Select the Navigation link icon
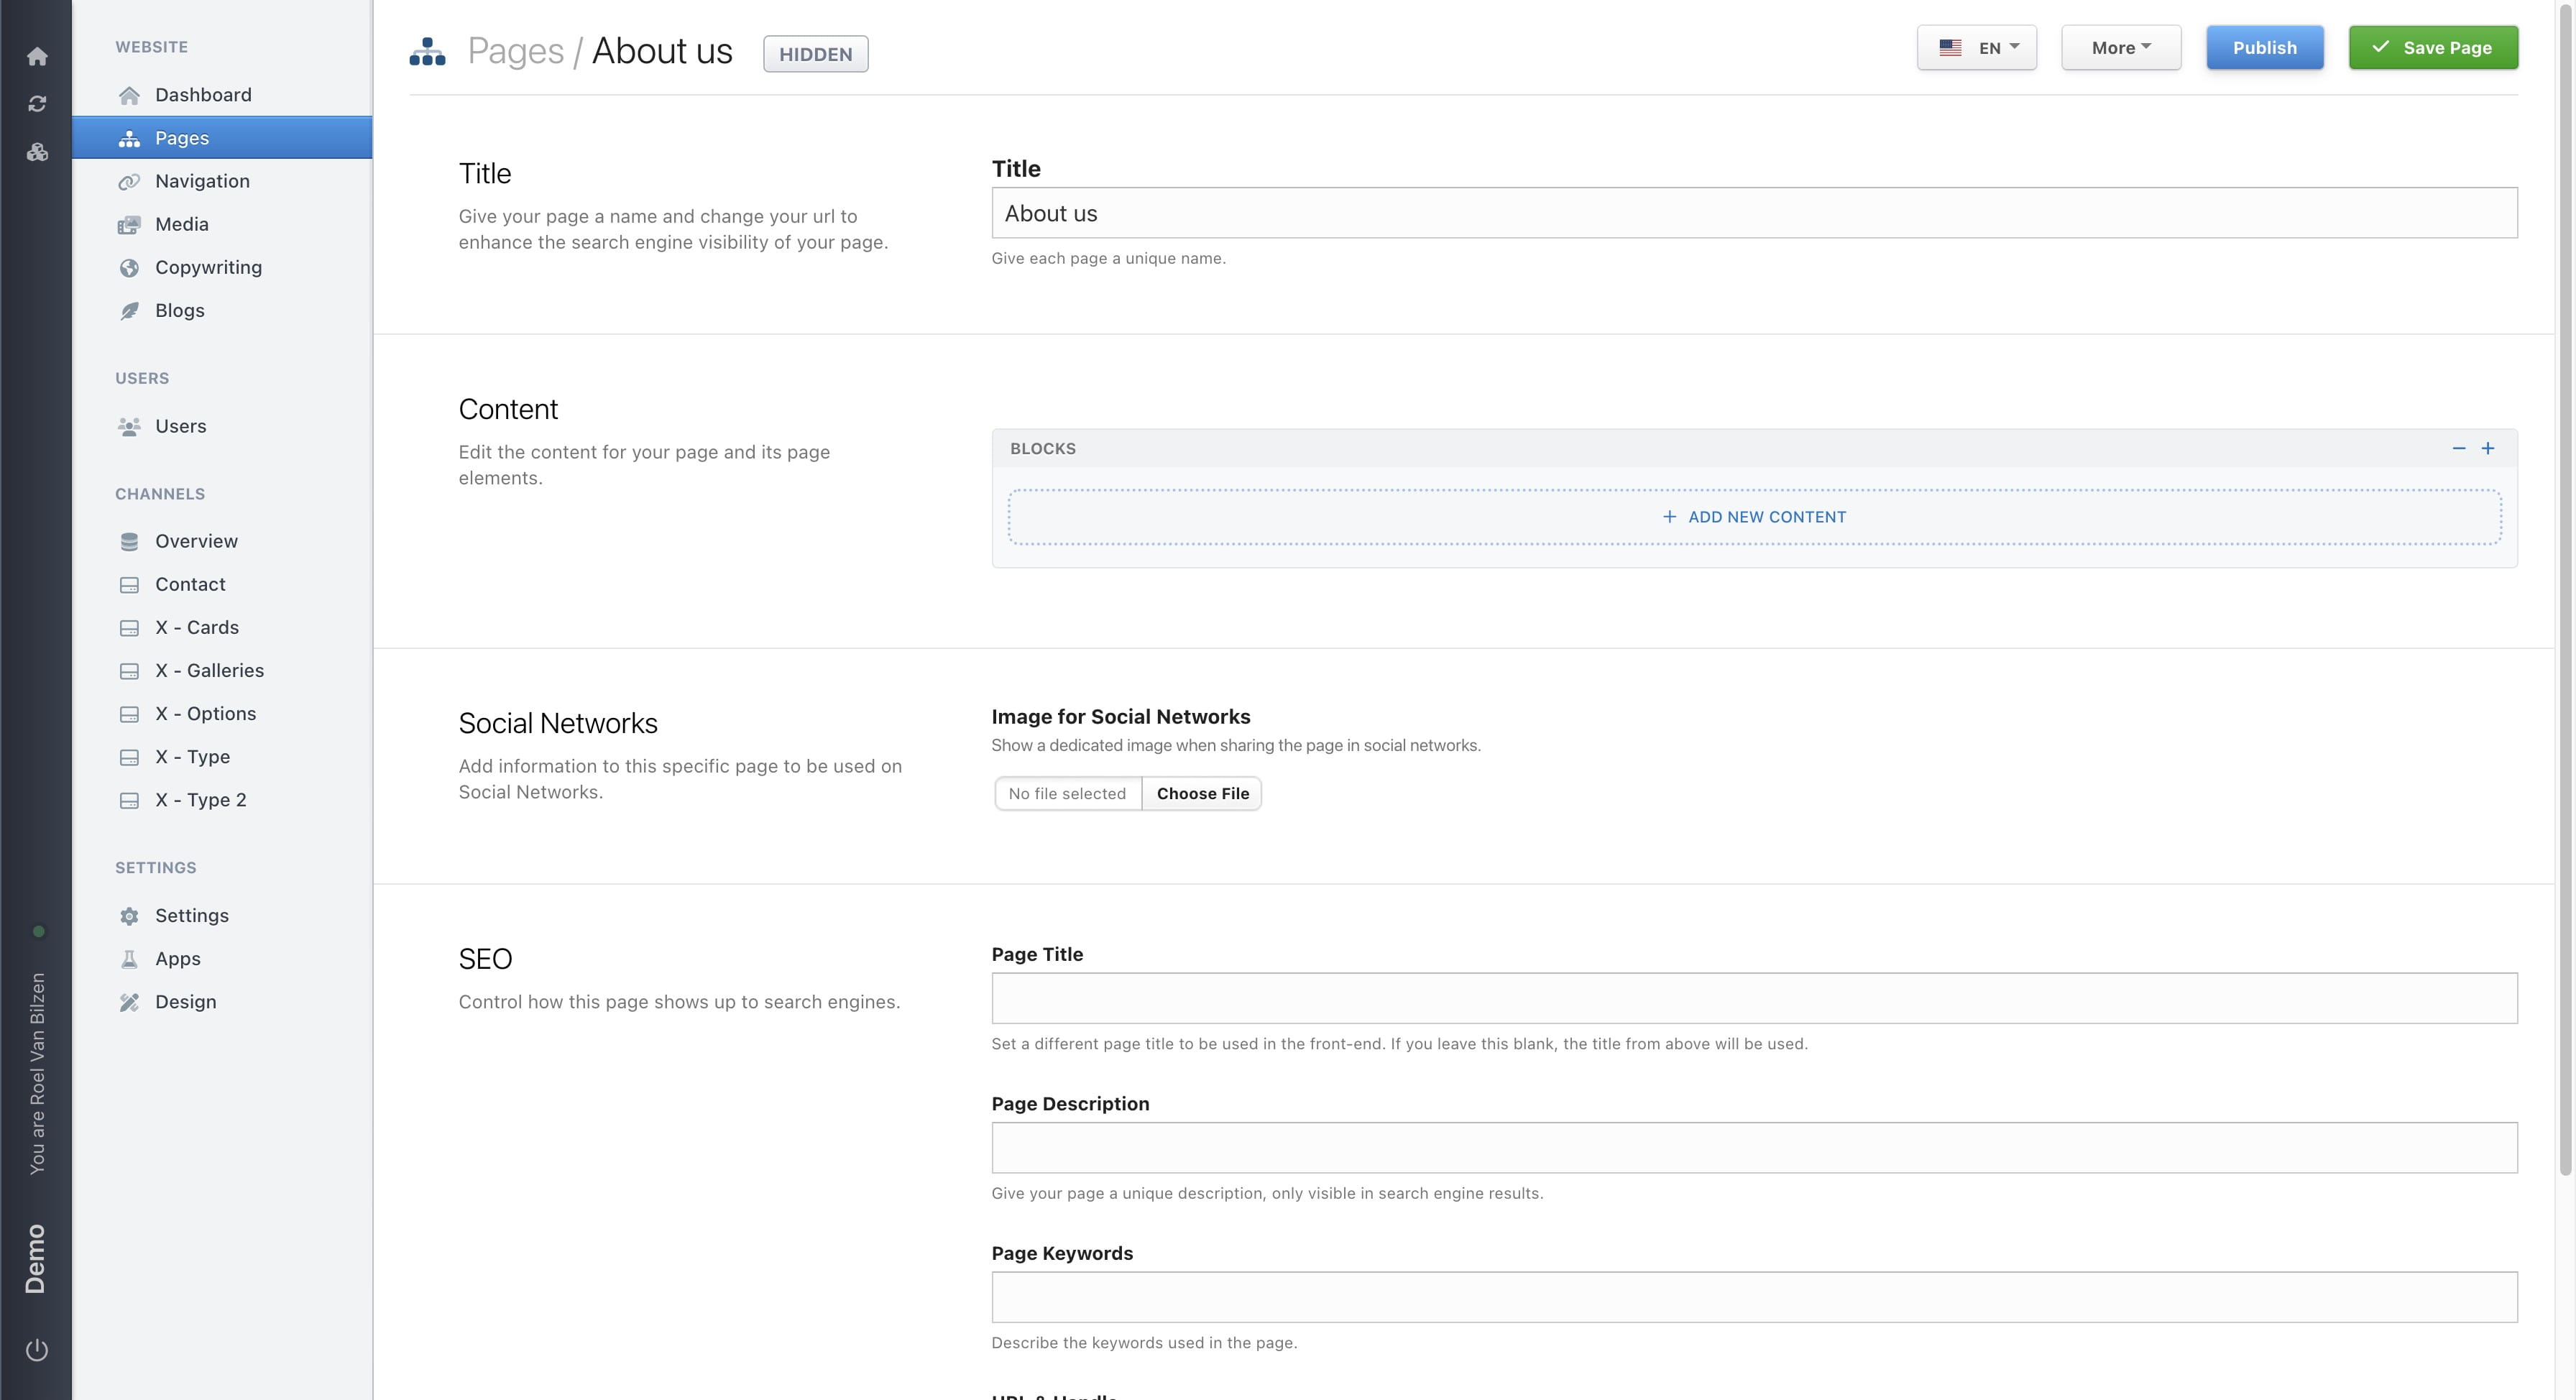Viewport: 2576px width, 1400px height. [x=130, y=181]
